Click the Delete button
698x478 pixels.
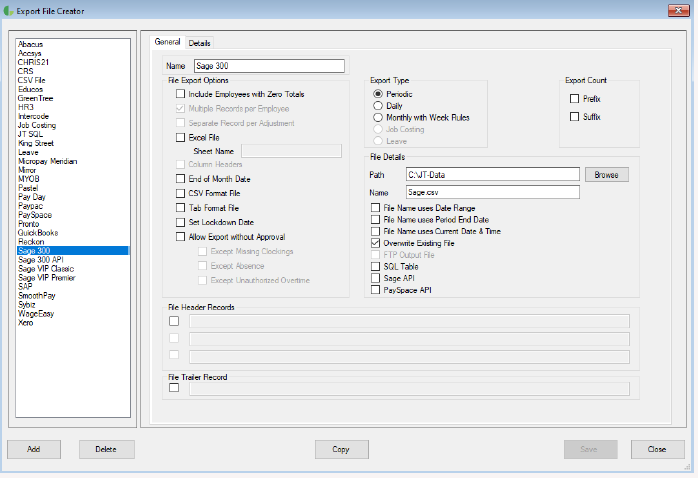coord(106,450)
